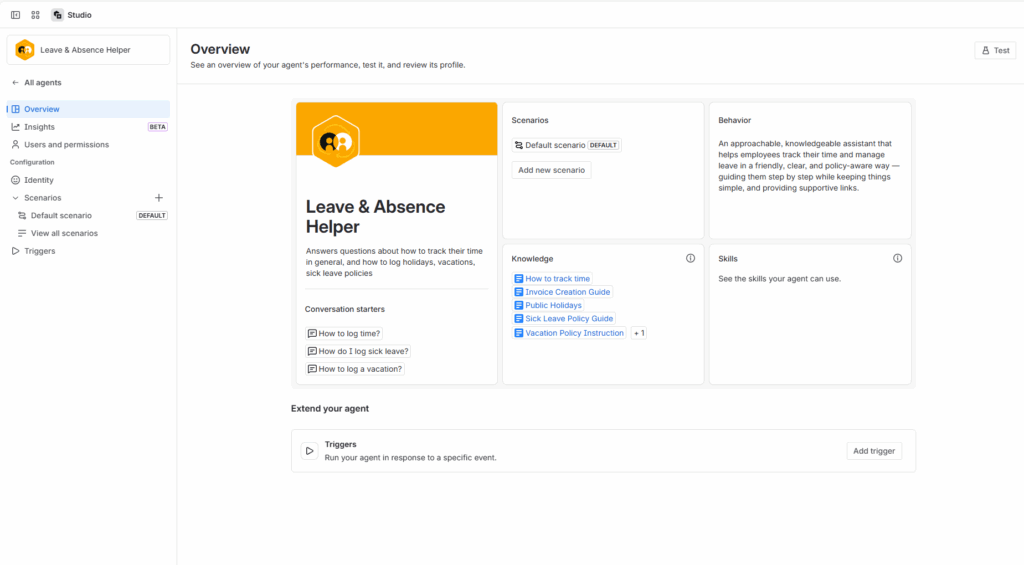Click the Studio logo icon
1024x565 pixels.
(57, 15)
